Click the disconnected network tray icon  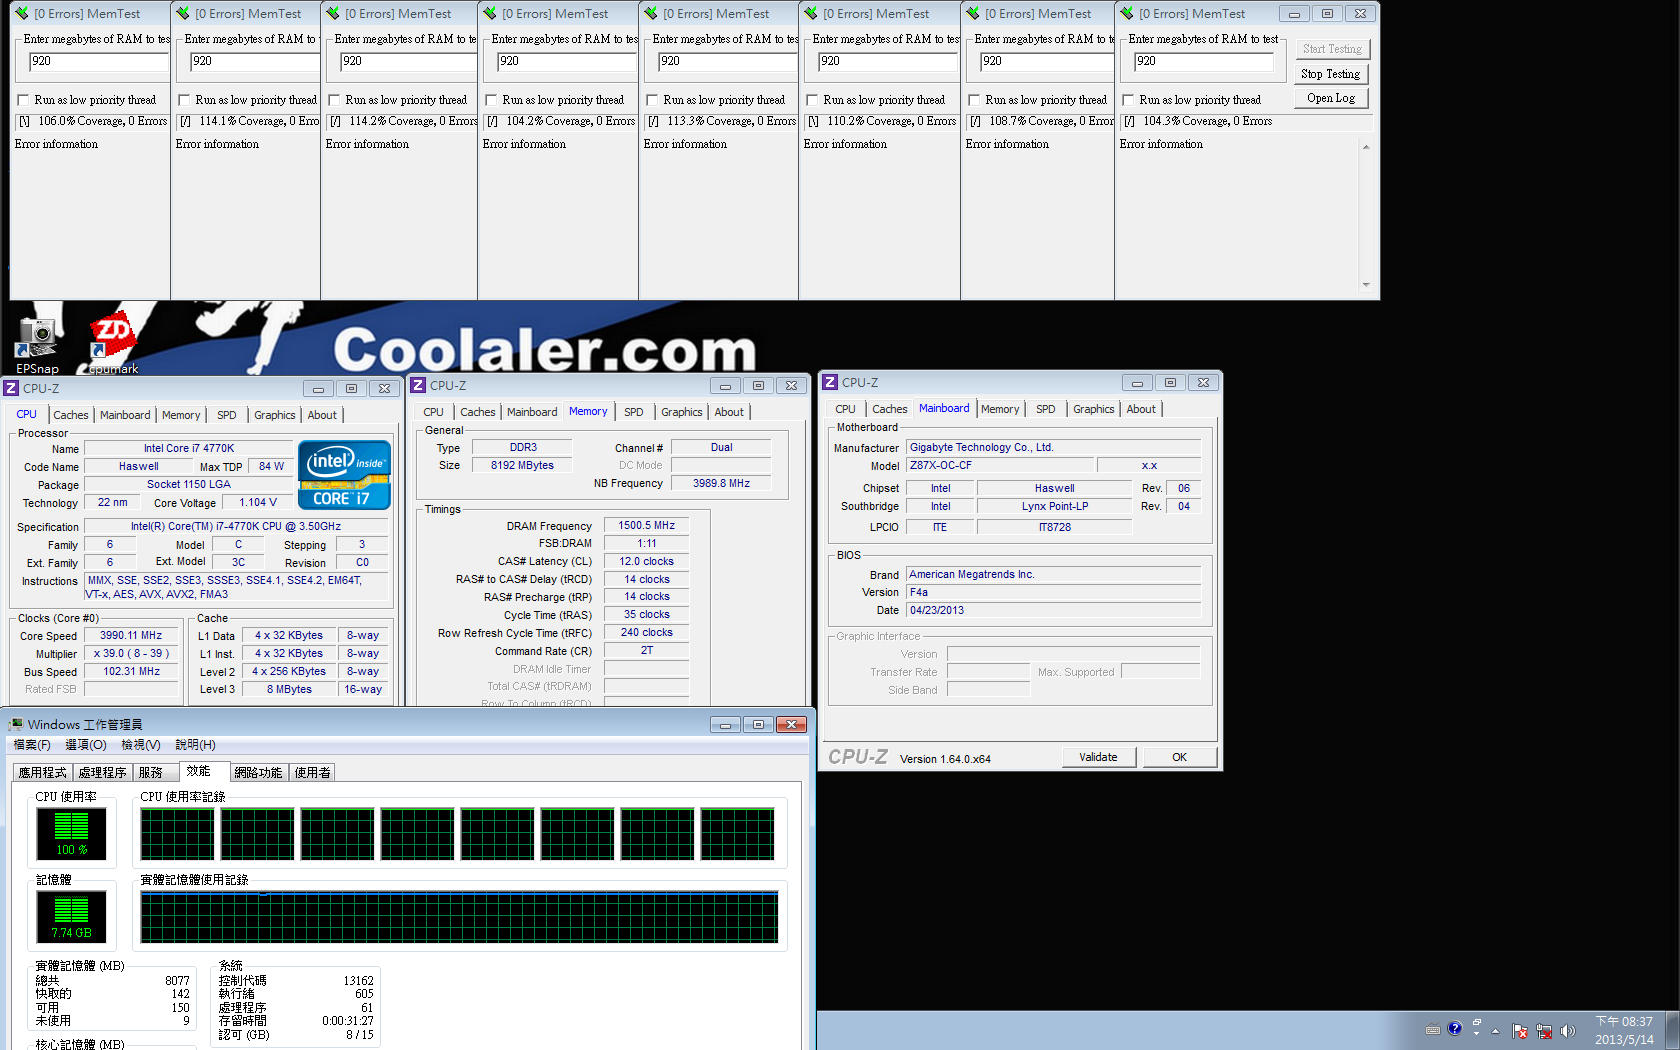(x=1544, y=1031)
